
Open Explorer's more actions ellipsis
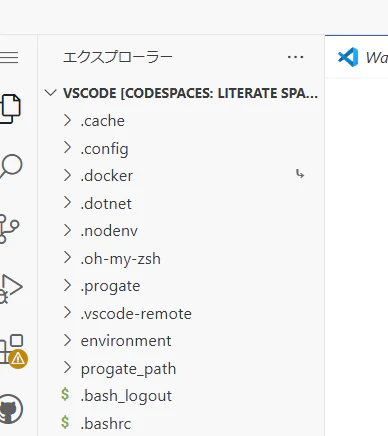click(295, 57)
